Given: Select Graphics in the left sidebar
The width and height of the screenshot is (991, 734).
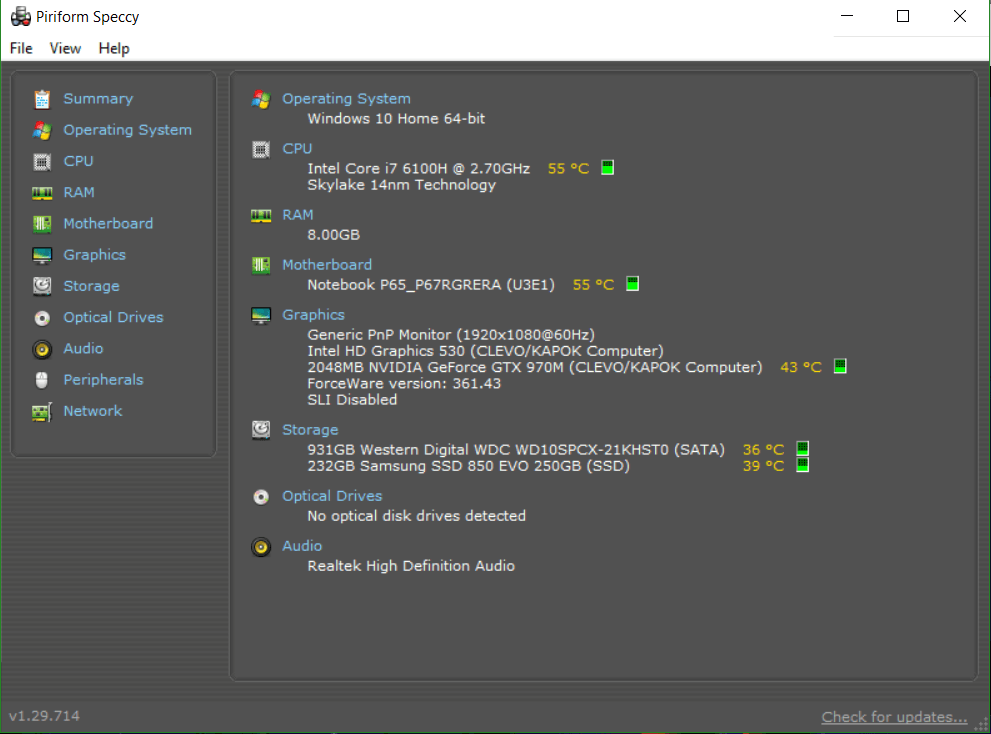Looking at the screenshot, I should (94, 255).
